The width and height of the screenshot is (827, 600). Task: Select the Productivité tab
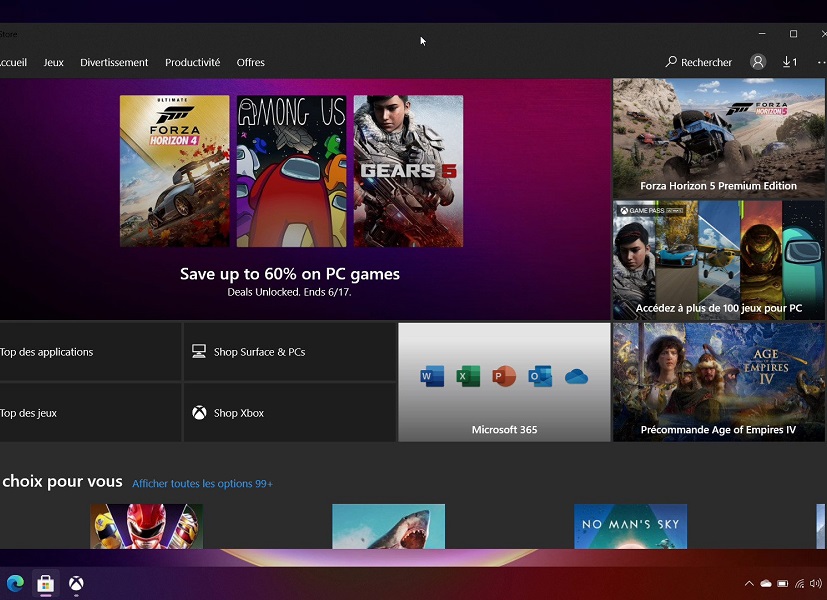(x=192, y=62)
